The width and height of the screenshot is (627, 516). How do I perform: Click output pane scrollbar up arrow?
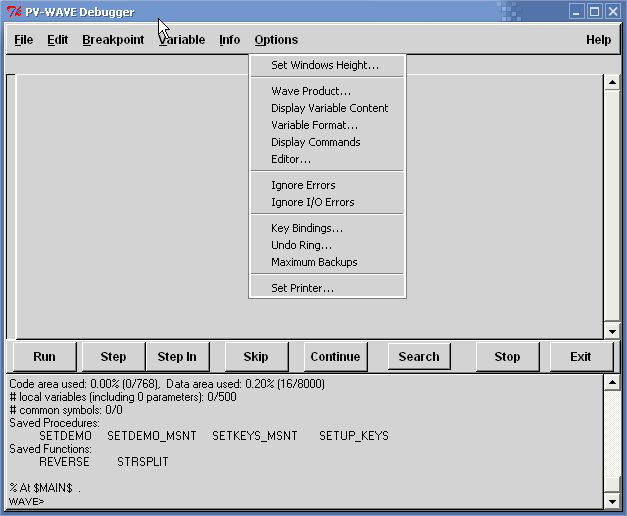click(612, 383)
